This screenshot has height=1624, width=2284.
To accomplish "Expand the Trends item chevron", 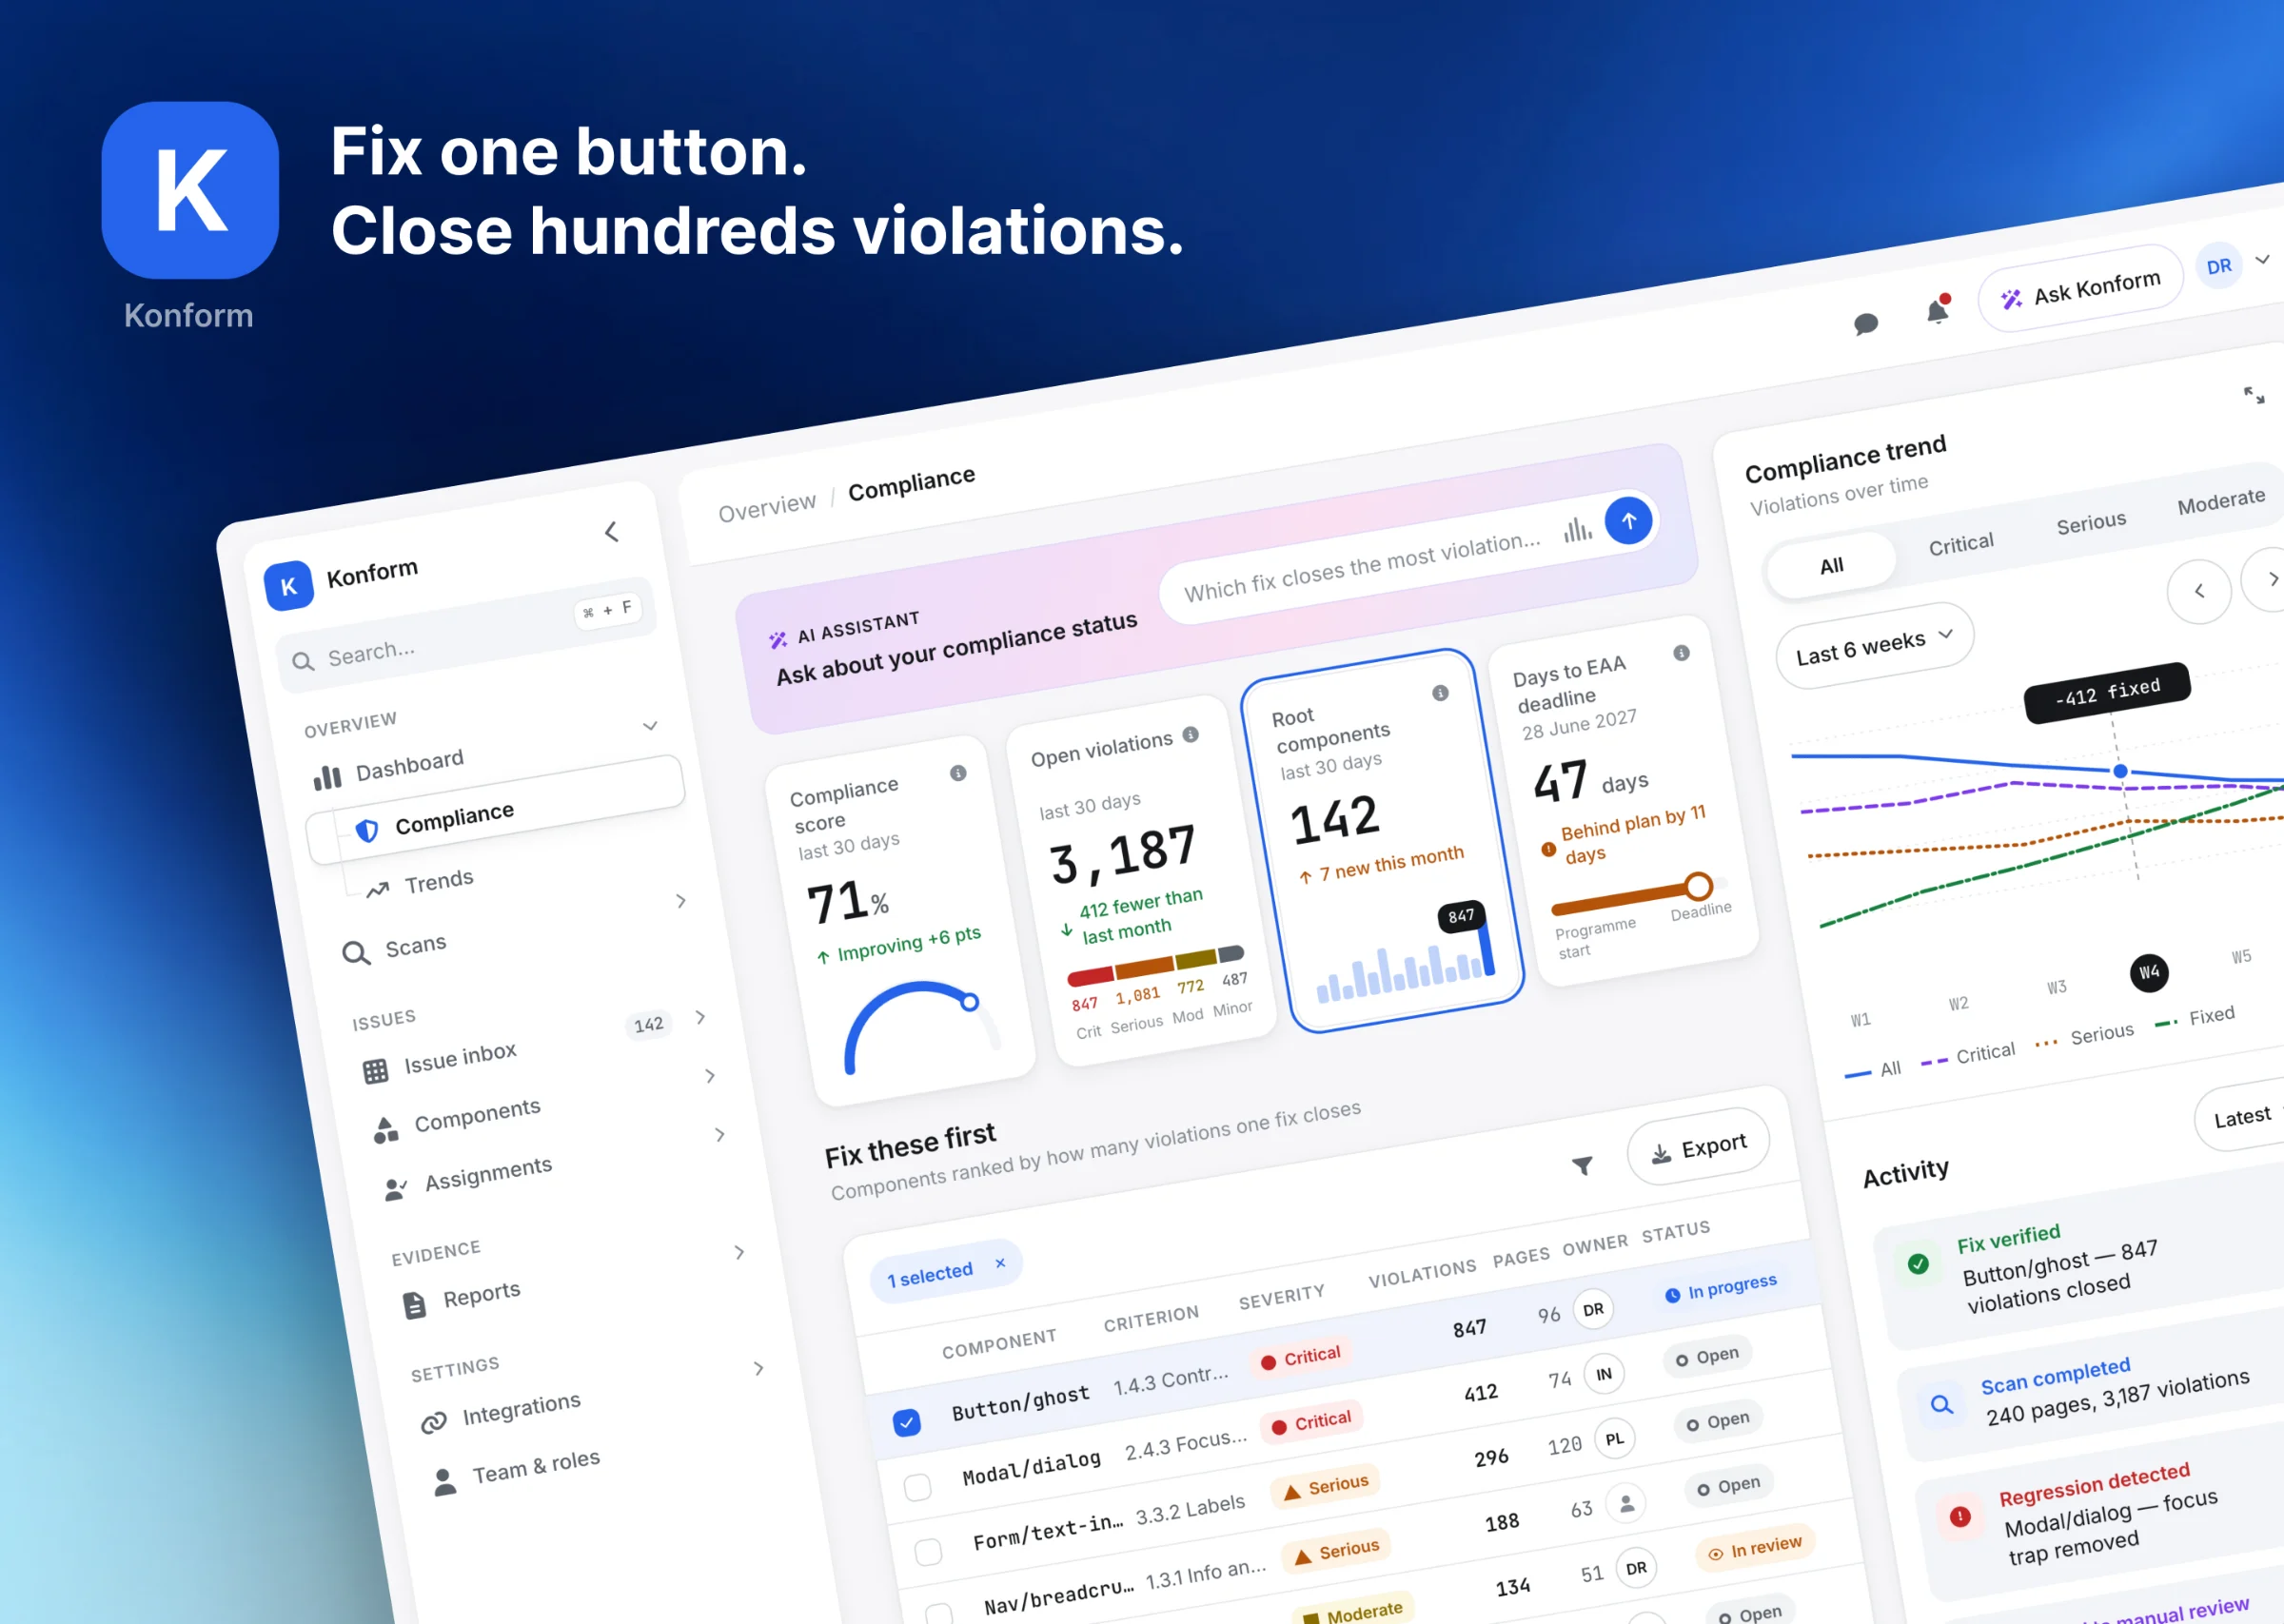I will pos(681,900).
